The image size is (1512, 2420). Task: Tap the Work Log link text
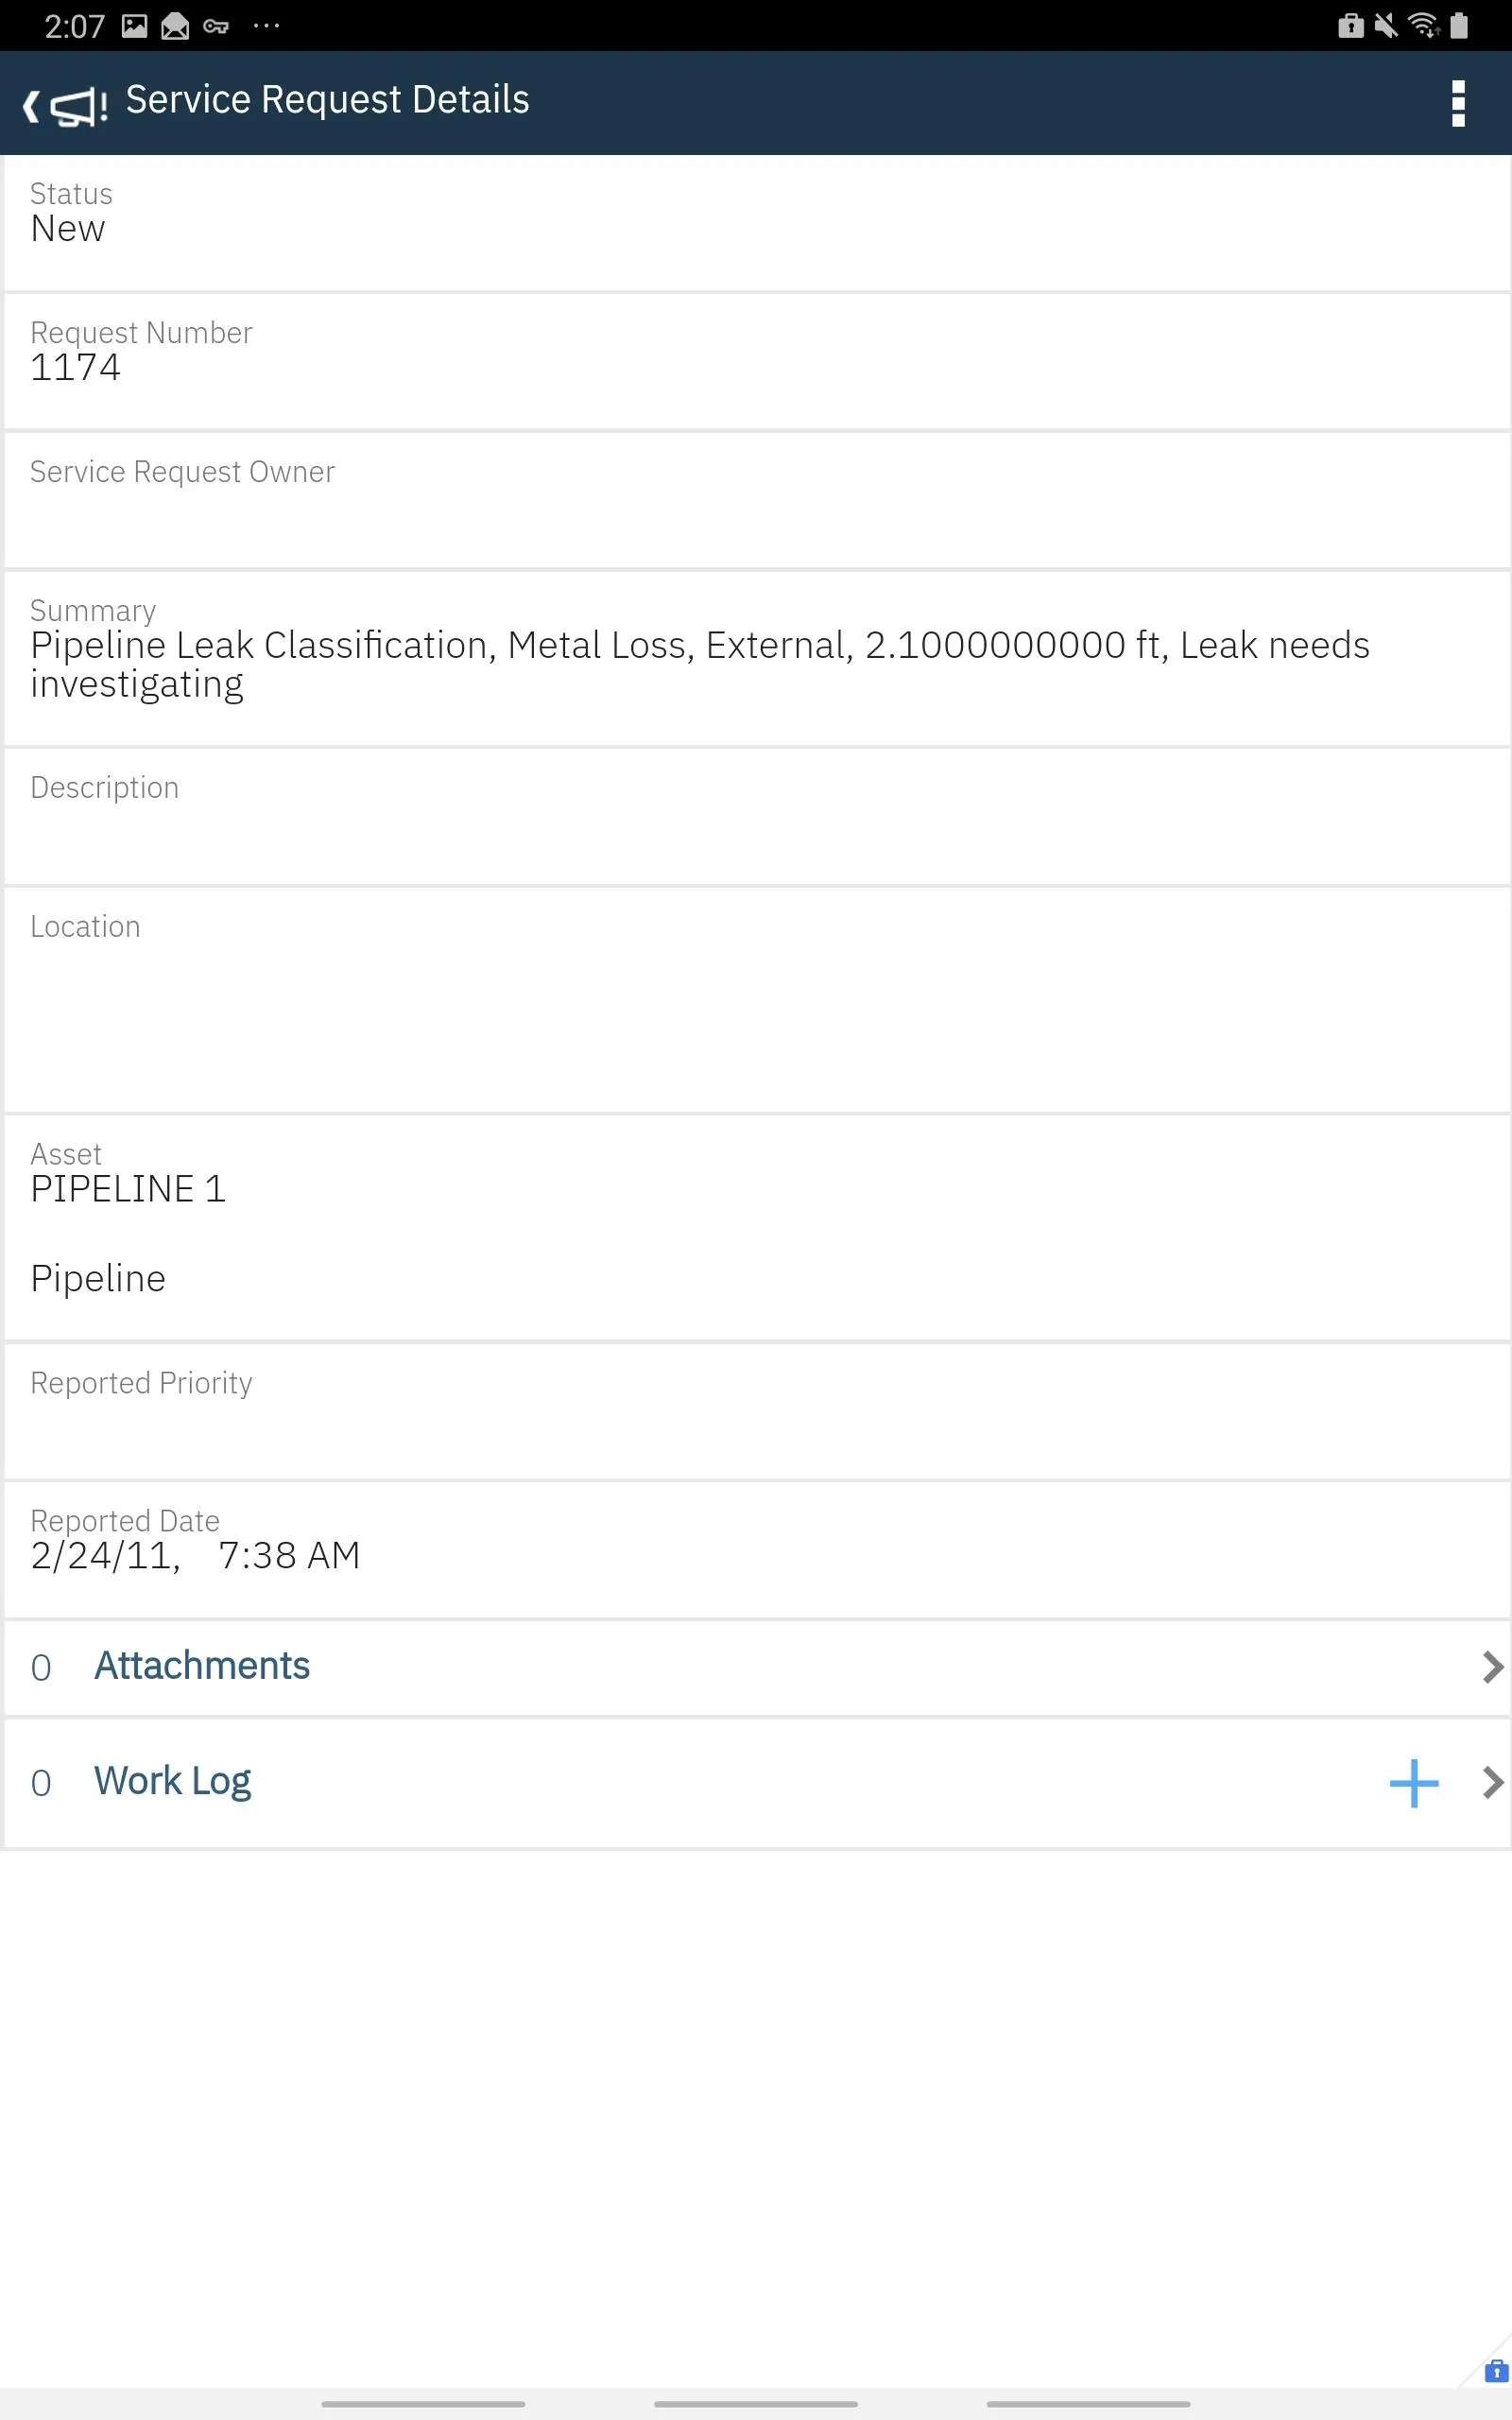(x=172, y=1781)
